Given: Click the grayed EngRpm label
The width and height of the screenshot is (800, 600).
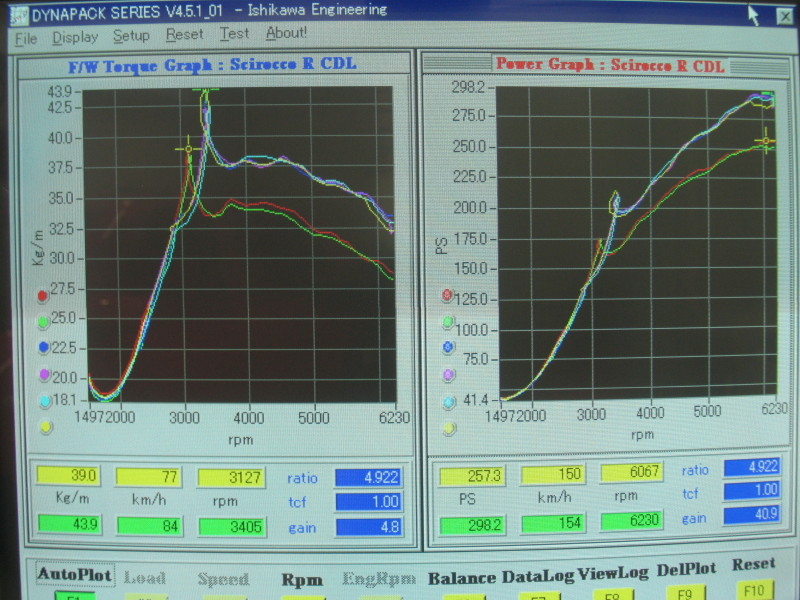Looking at the screenshot, I should click(x=379, y=579).
